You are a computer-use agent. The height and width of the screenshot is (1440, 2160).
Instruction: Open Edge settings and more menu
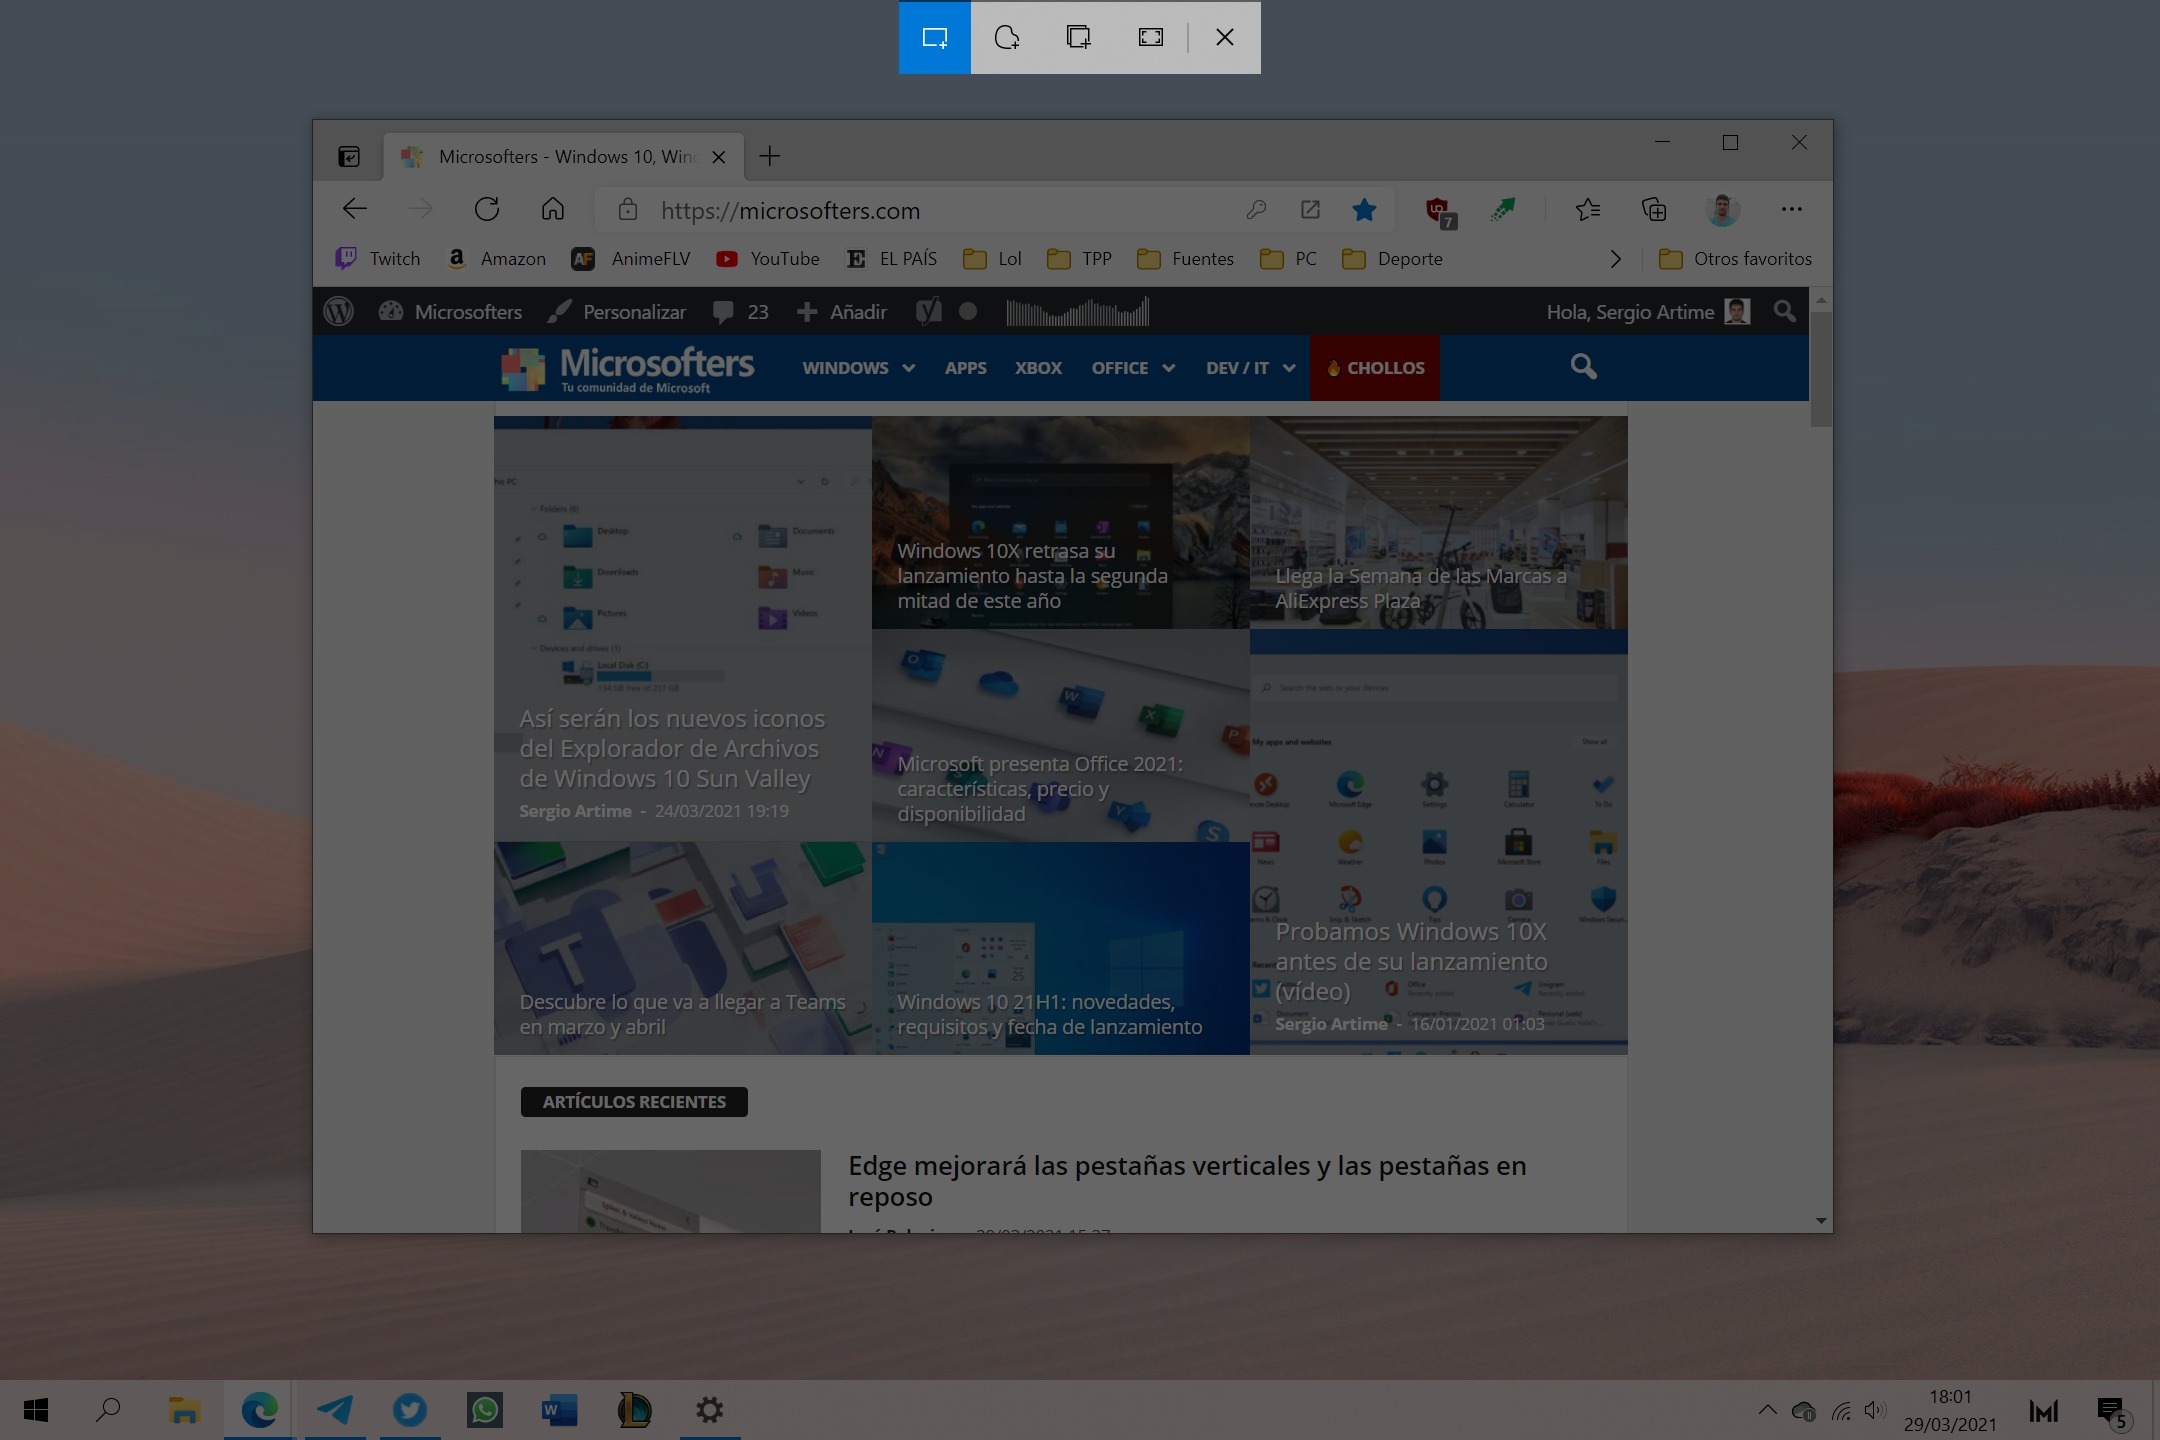click(1791, 209)
